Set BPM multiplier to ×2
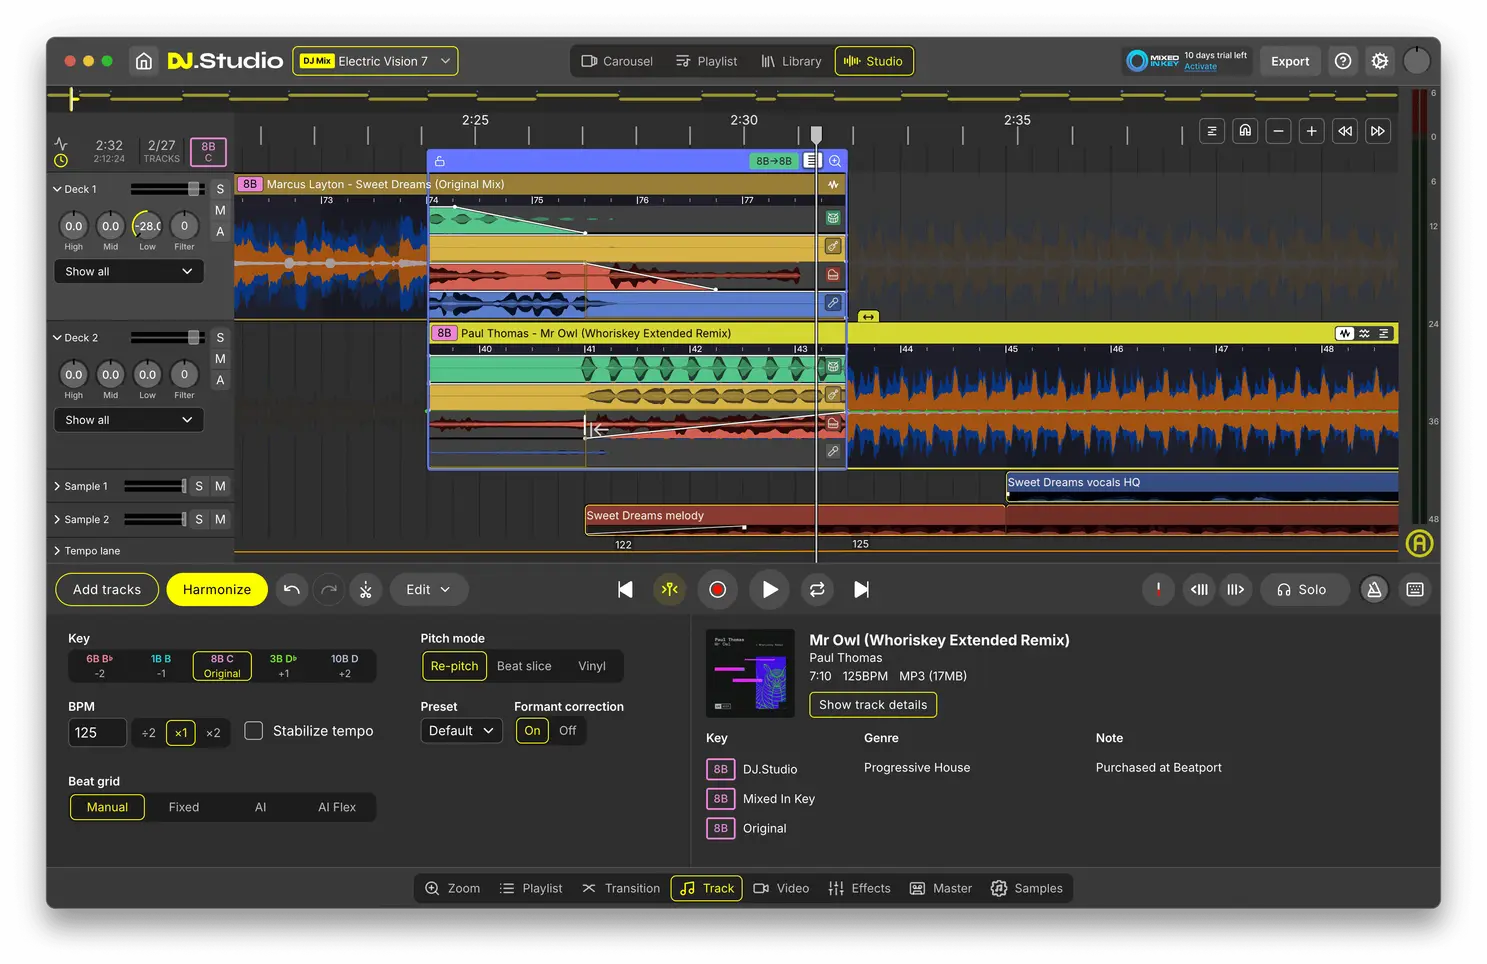This screenshot has width=1487, height=964. pos(213,733)
